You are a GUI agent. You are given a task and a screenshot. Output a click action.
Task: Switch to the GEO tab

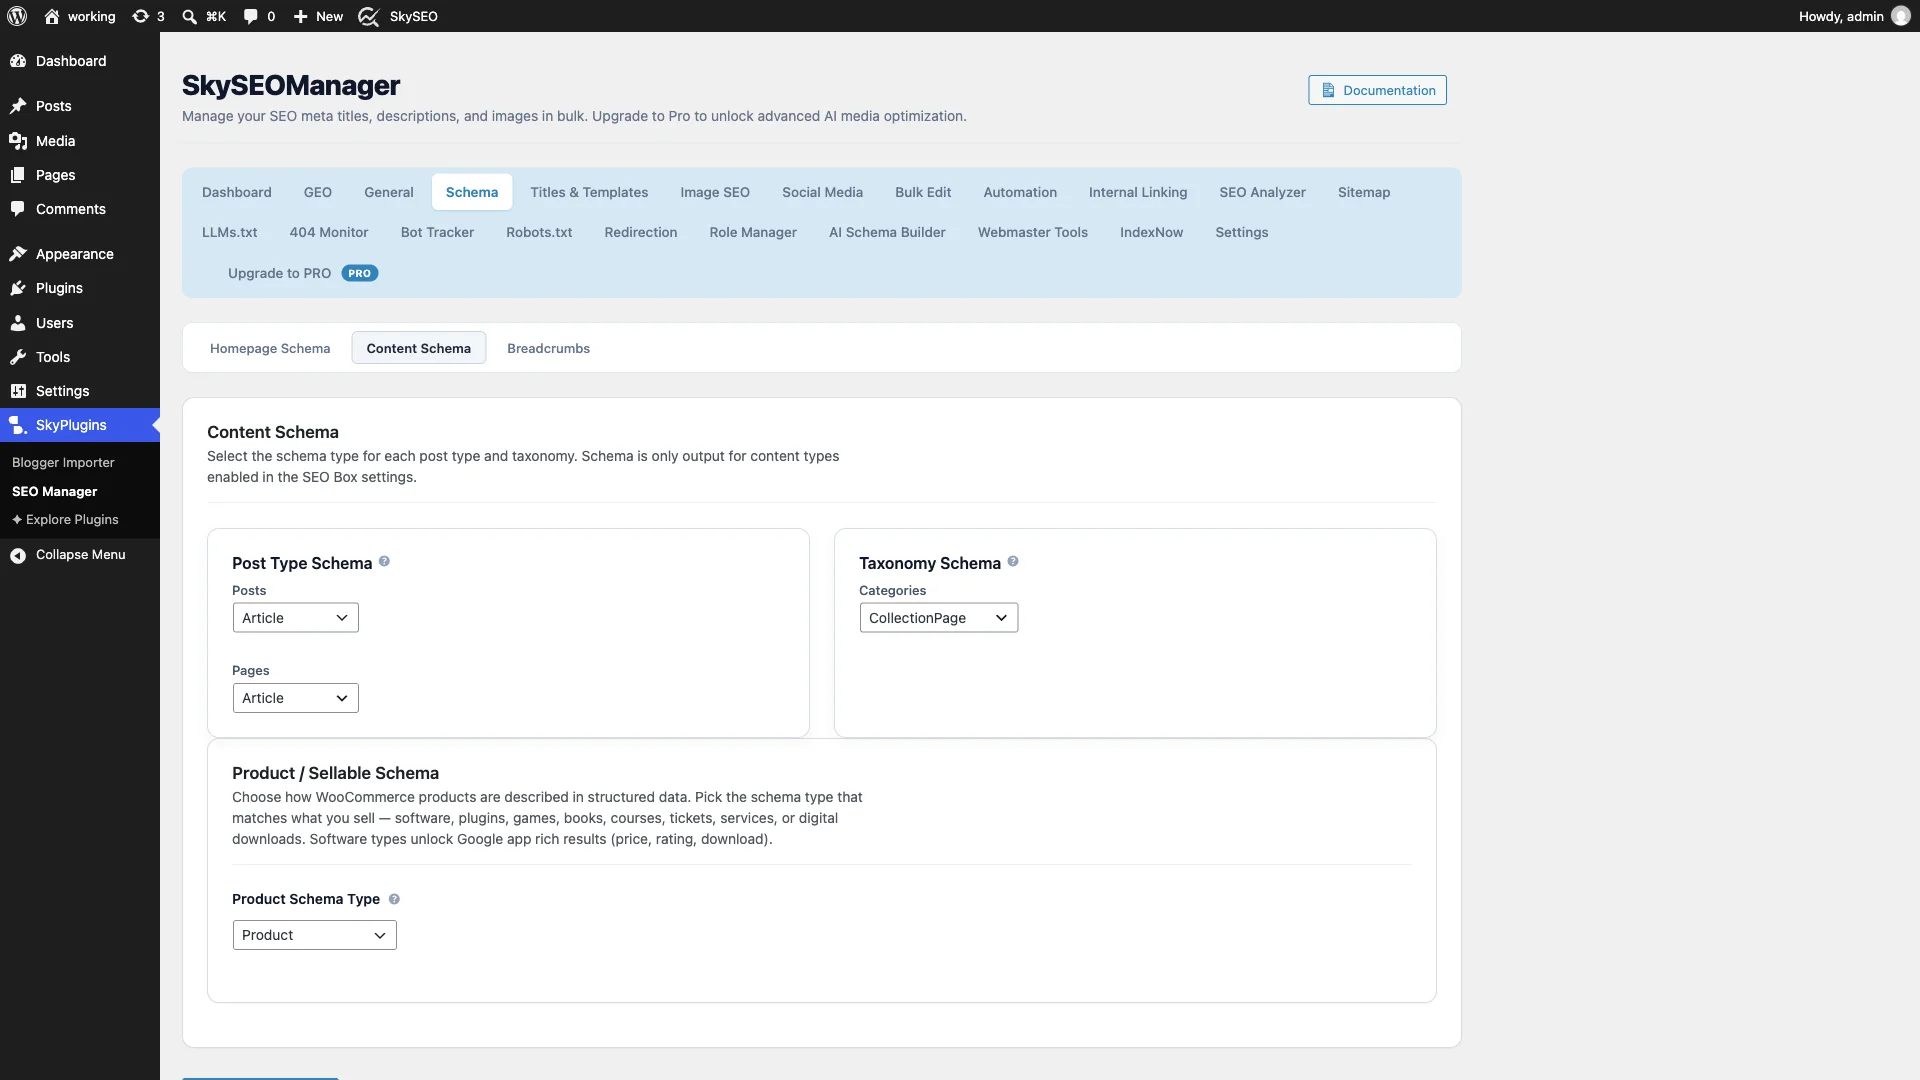point(318,192)
